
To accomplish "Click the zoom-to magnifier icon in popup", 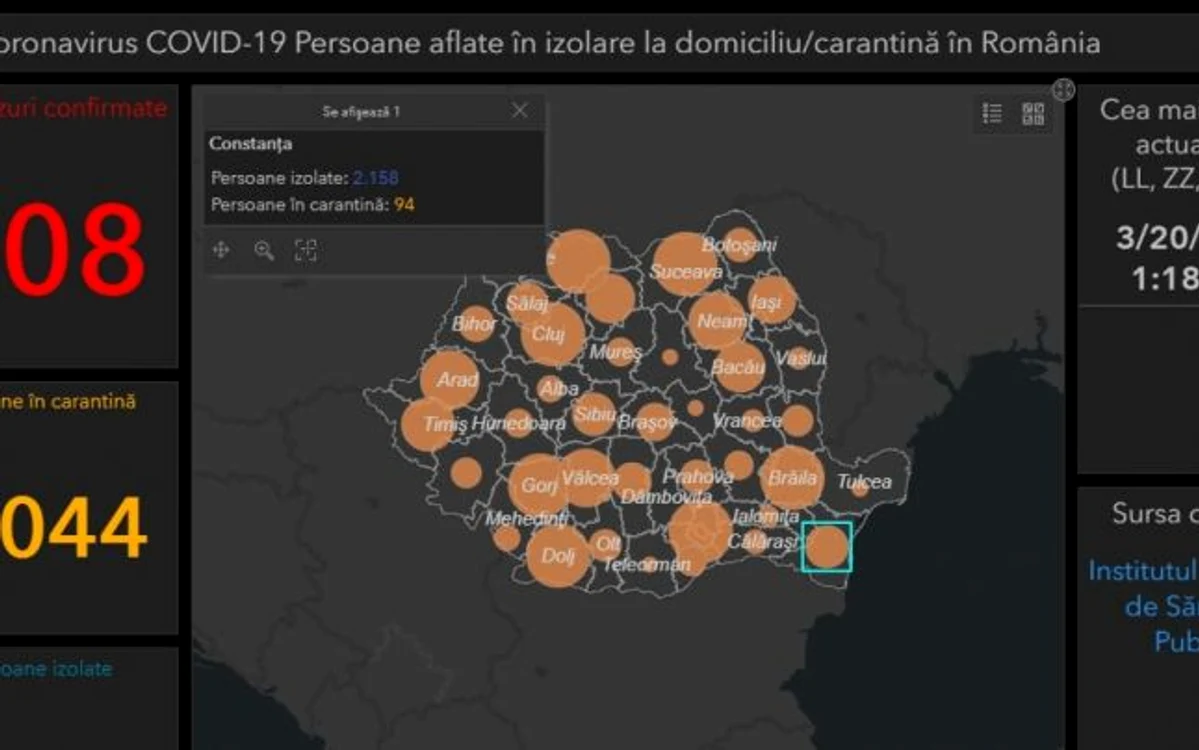I will (x=264, y=250).
